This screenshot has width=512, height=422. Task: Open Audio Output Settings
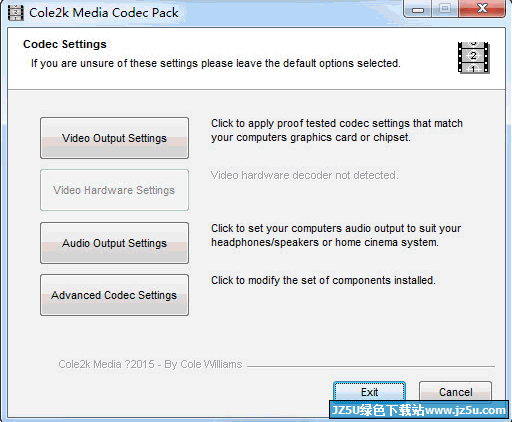coord(114,243)
